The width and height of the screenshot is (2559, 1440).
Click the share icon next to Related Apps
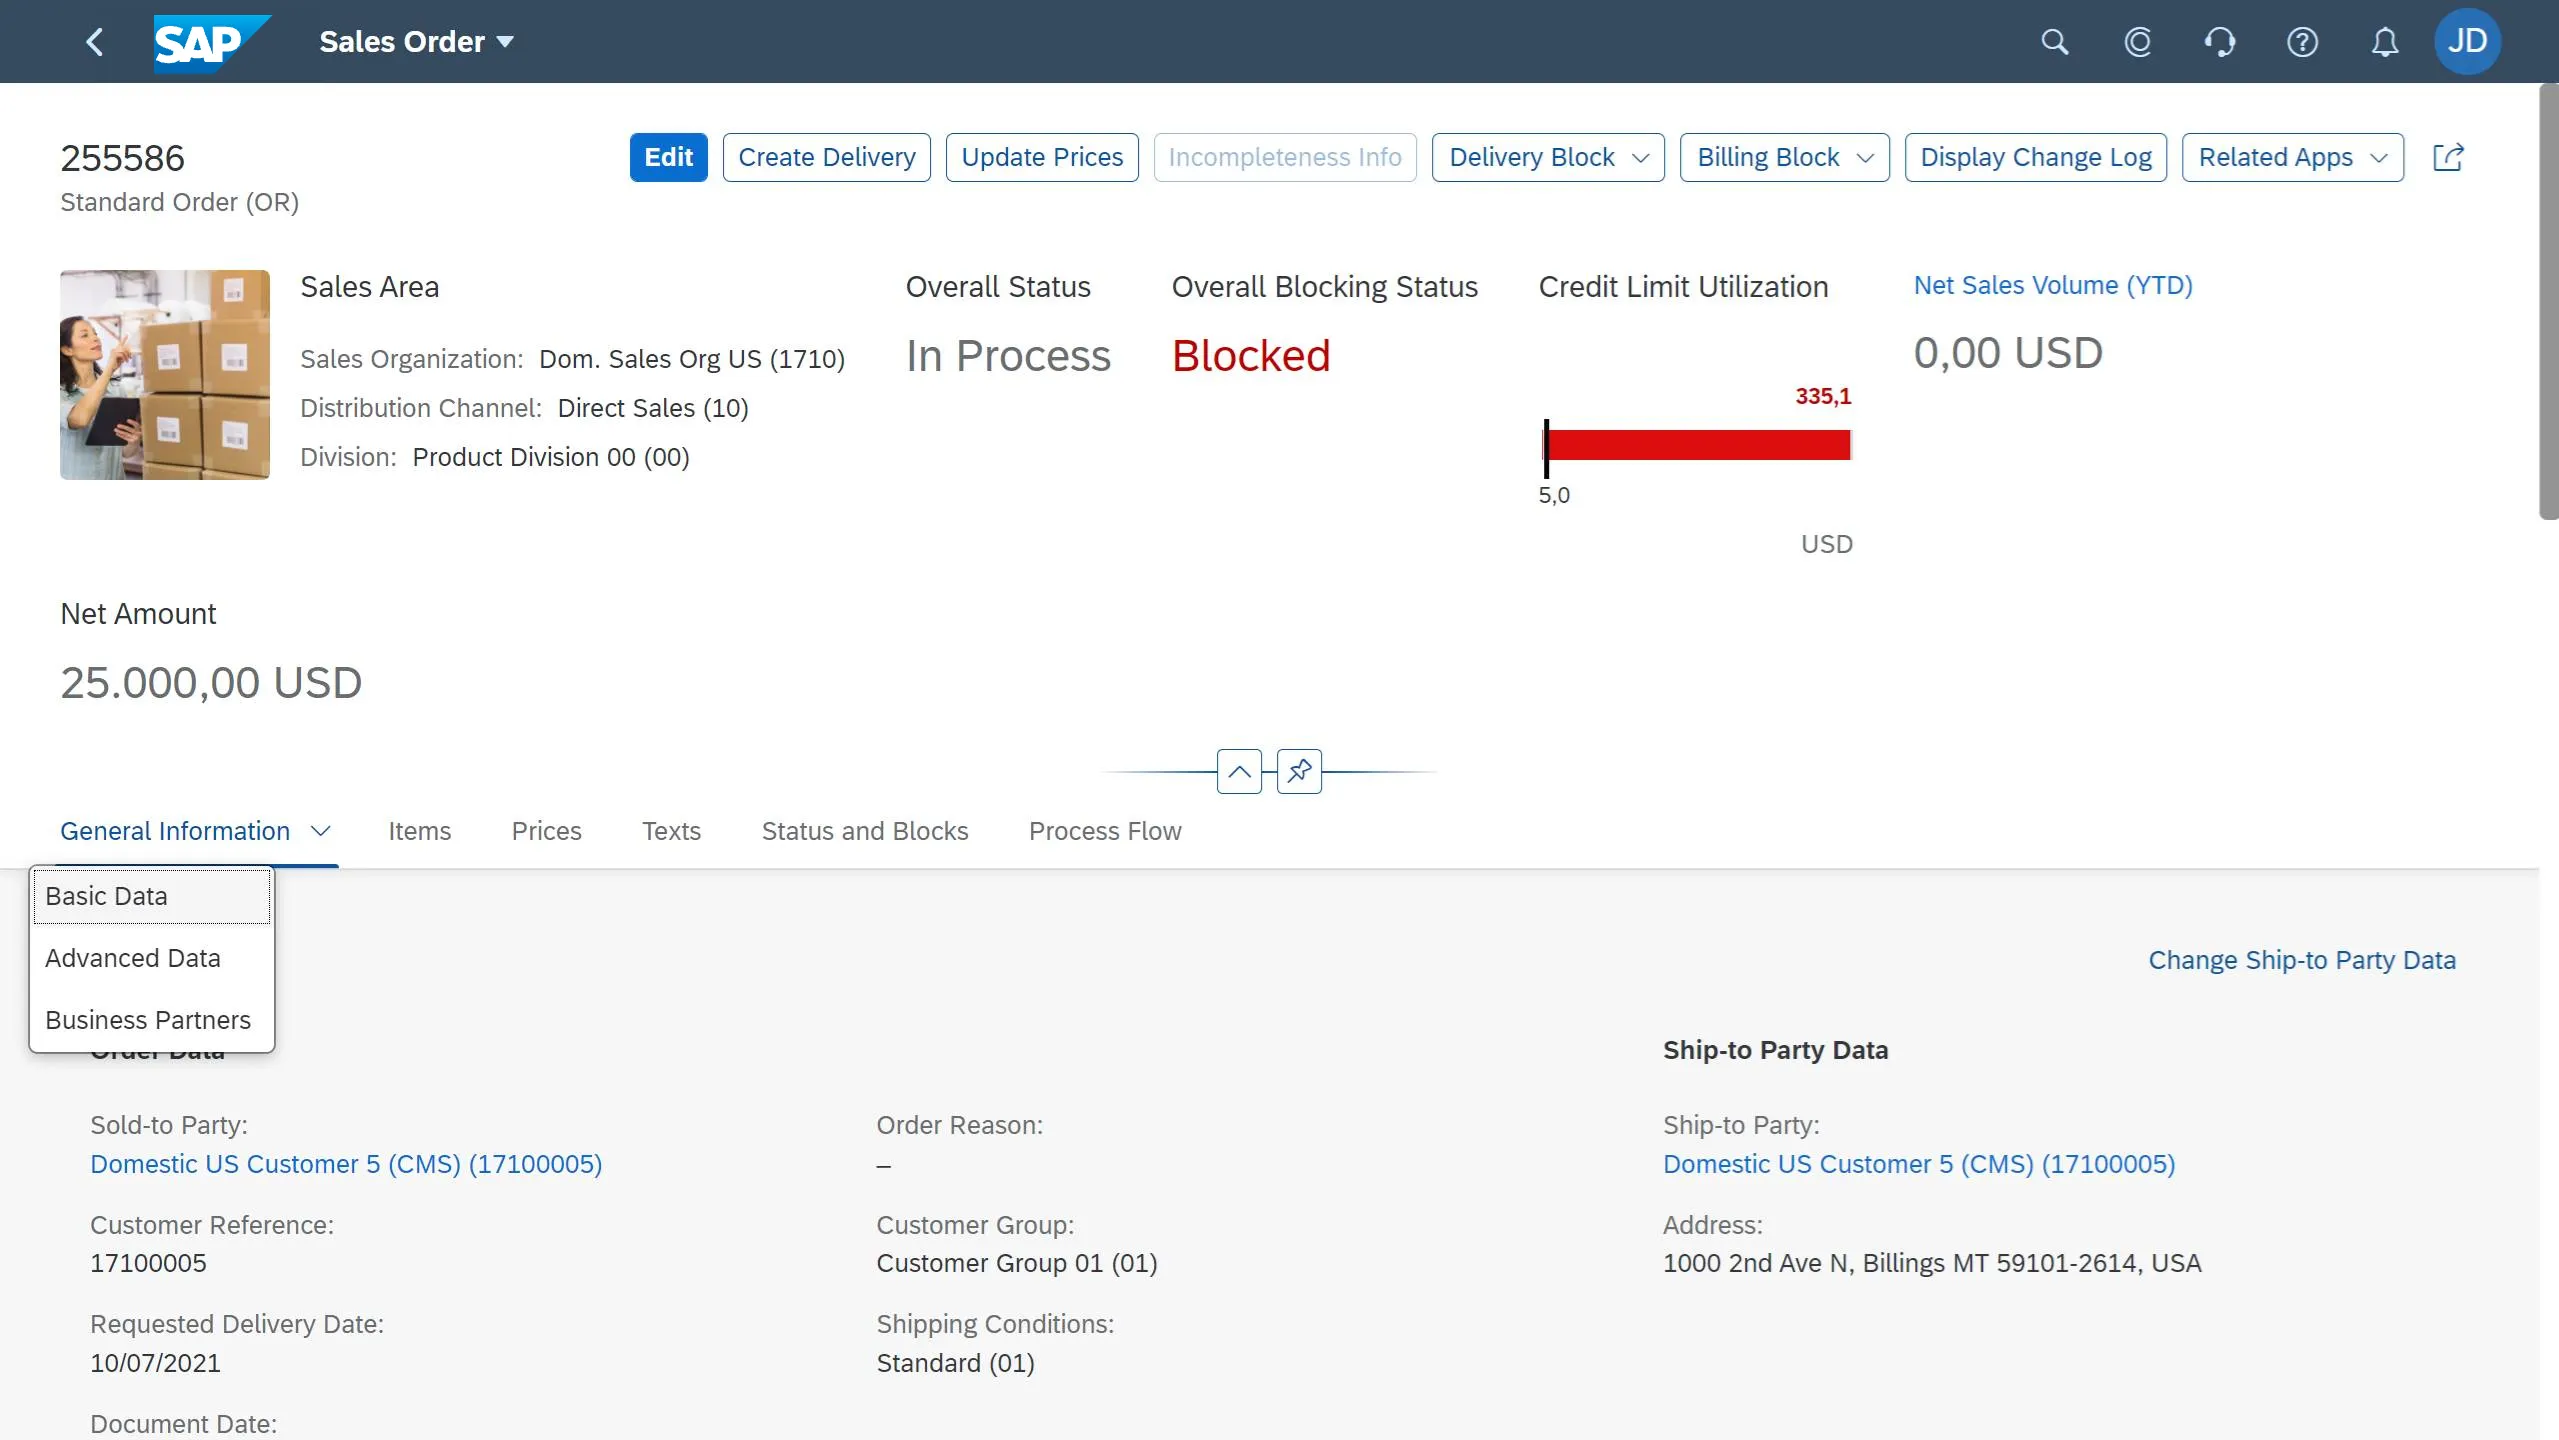[2449, 157]
